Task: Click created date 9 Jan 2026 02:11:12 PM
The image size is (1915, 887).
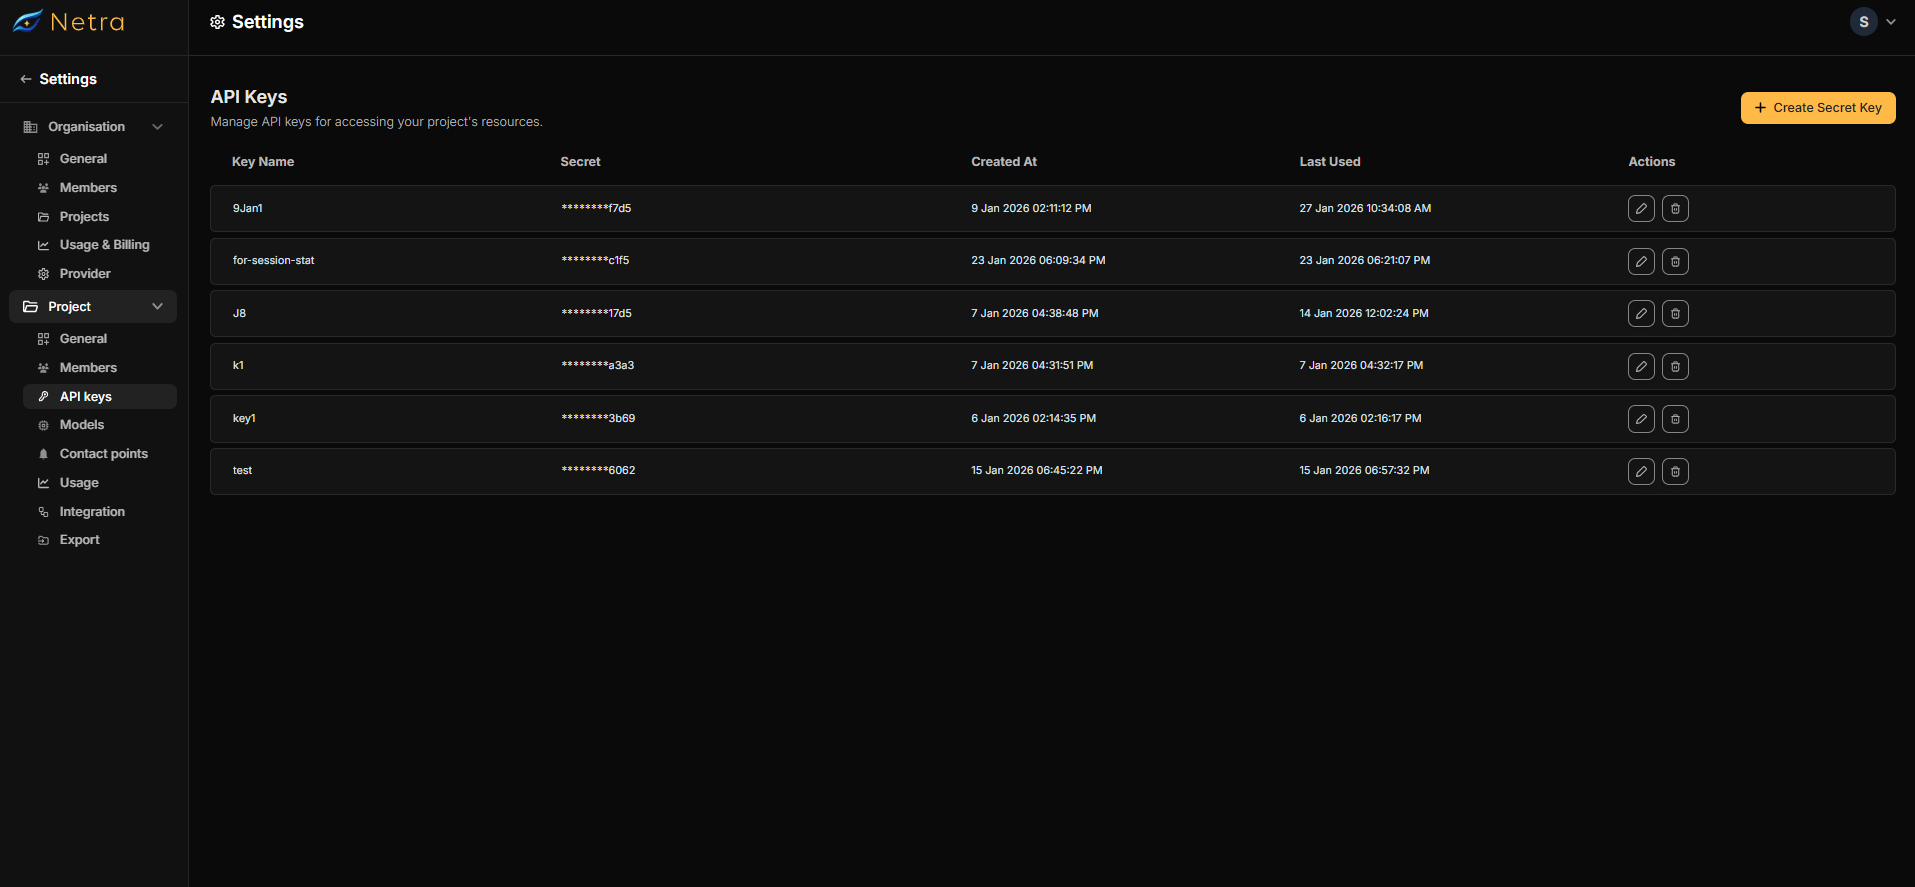Action: click(1031, 208)
